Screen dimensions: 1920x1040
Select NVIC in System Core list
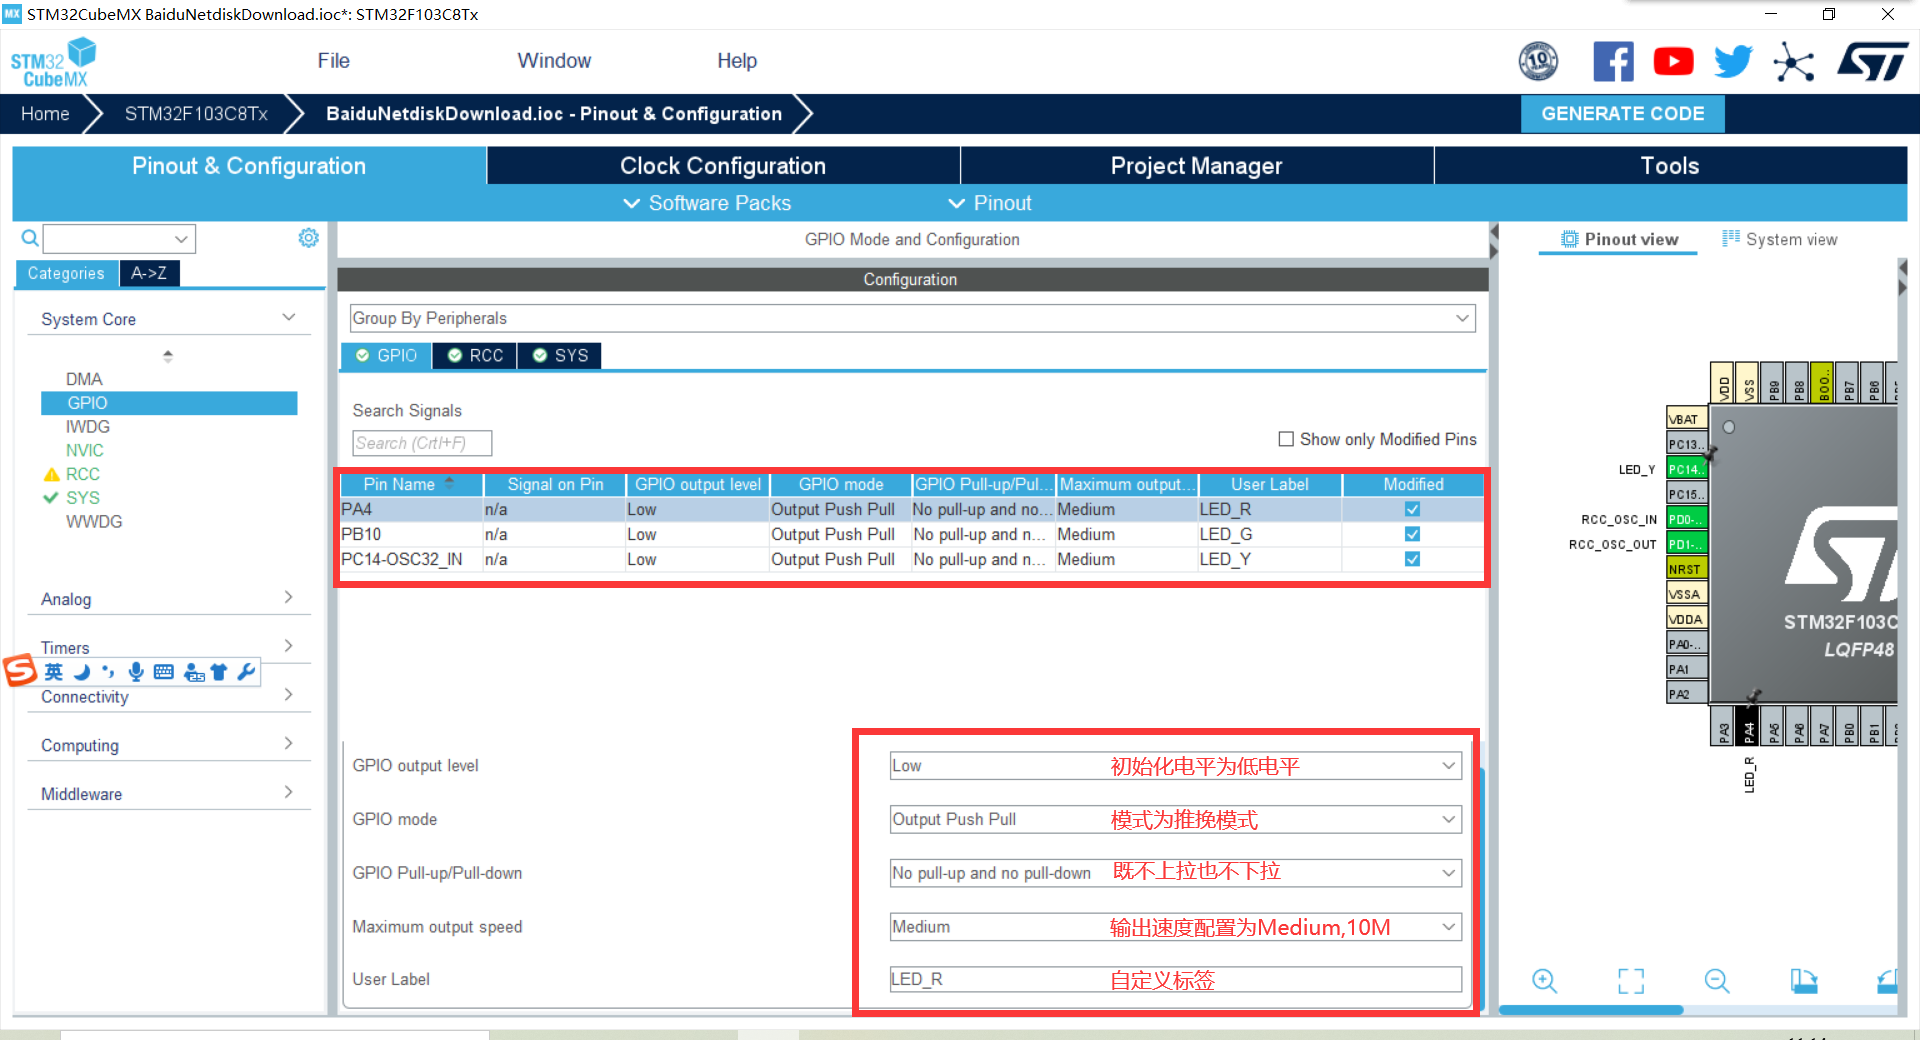tap(85, 451)
